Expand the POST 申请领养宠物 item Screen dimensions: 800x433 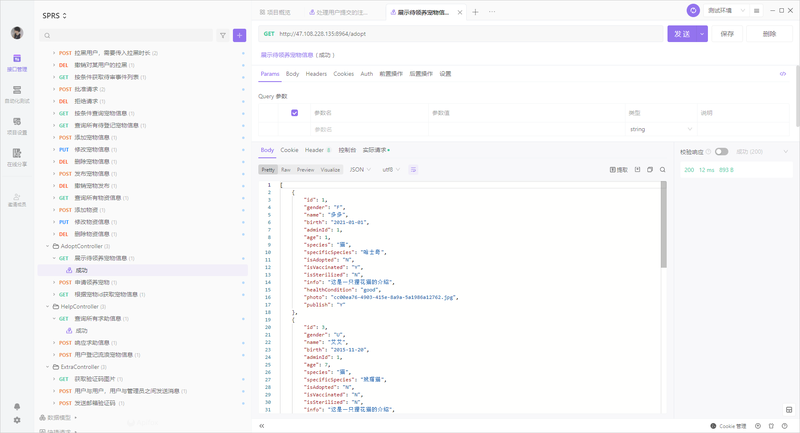[54, 283]
